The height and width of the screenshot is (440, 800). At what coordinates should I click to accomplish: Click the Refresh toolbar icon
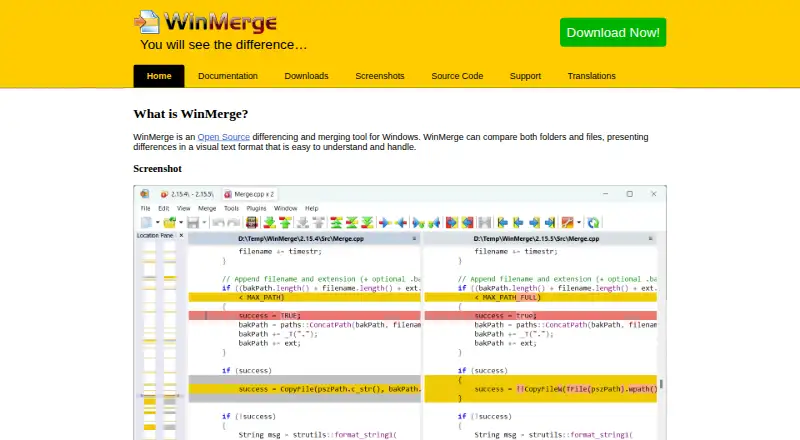(593, 223)
